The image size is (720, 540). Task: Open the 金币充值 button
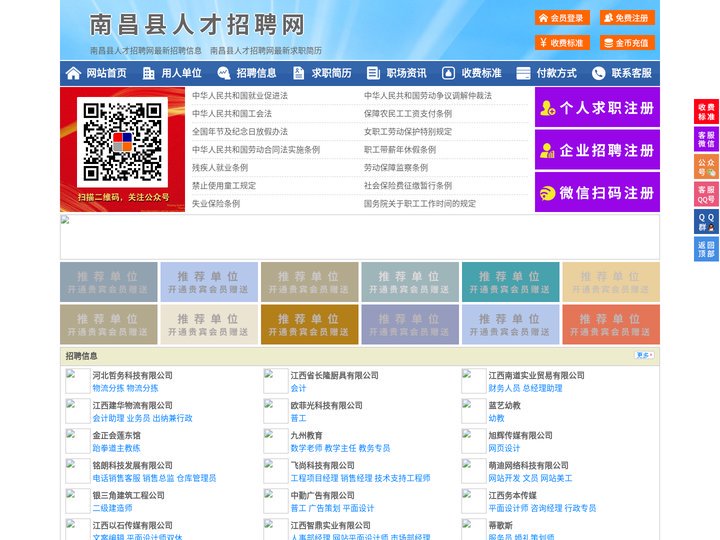pyautogui.click(x=627, y=43)
